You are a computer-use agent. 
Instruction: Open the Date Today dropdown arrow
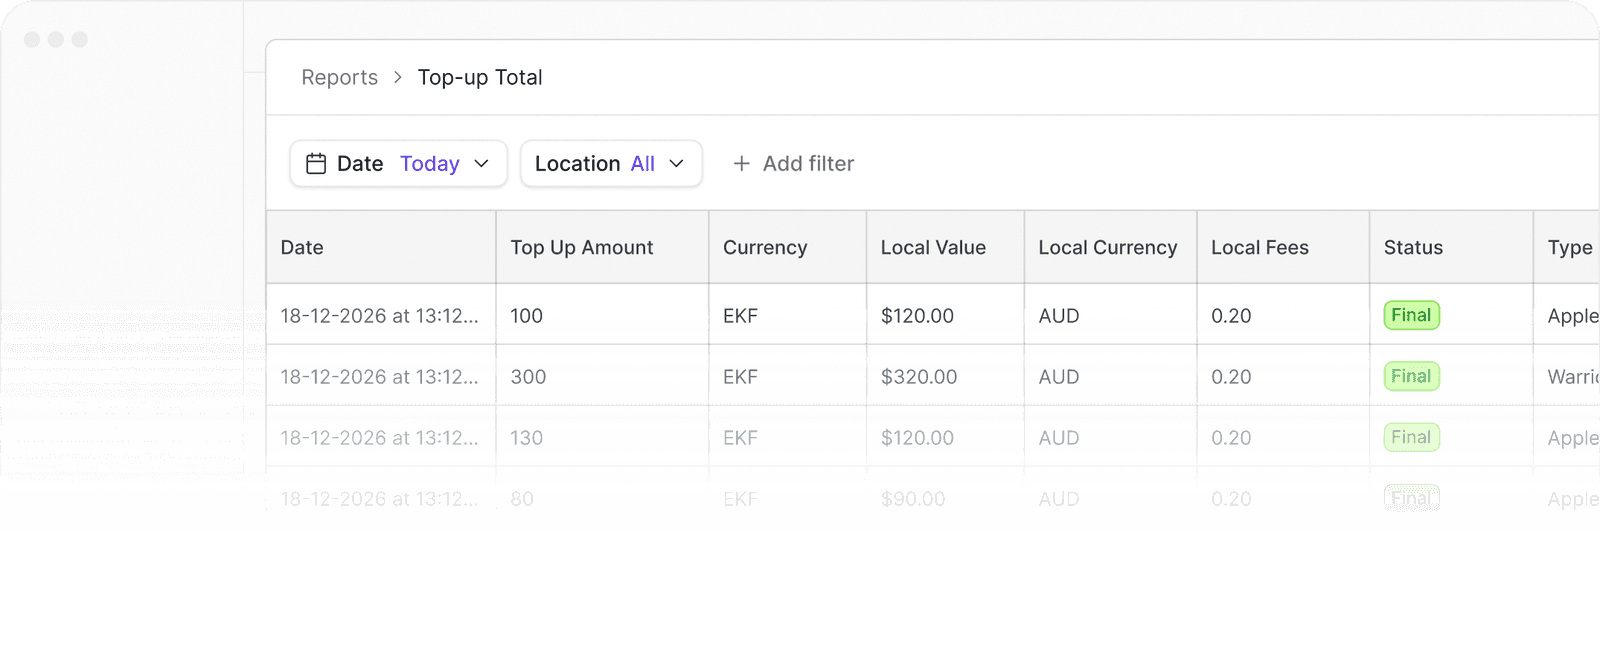(x=482, y=163)
